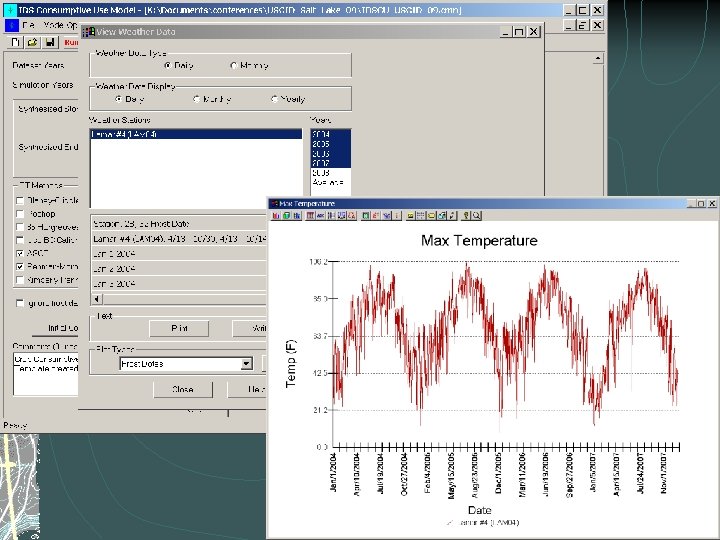Select year 2004 in Years list
This screenshot has height=540, width=720.
tap(331, 134)
